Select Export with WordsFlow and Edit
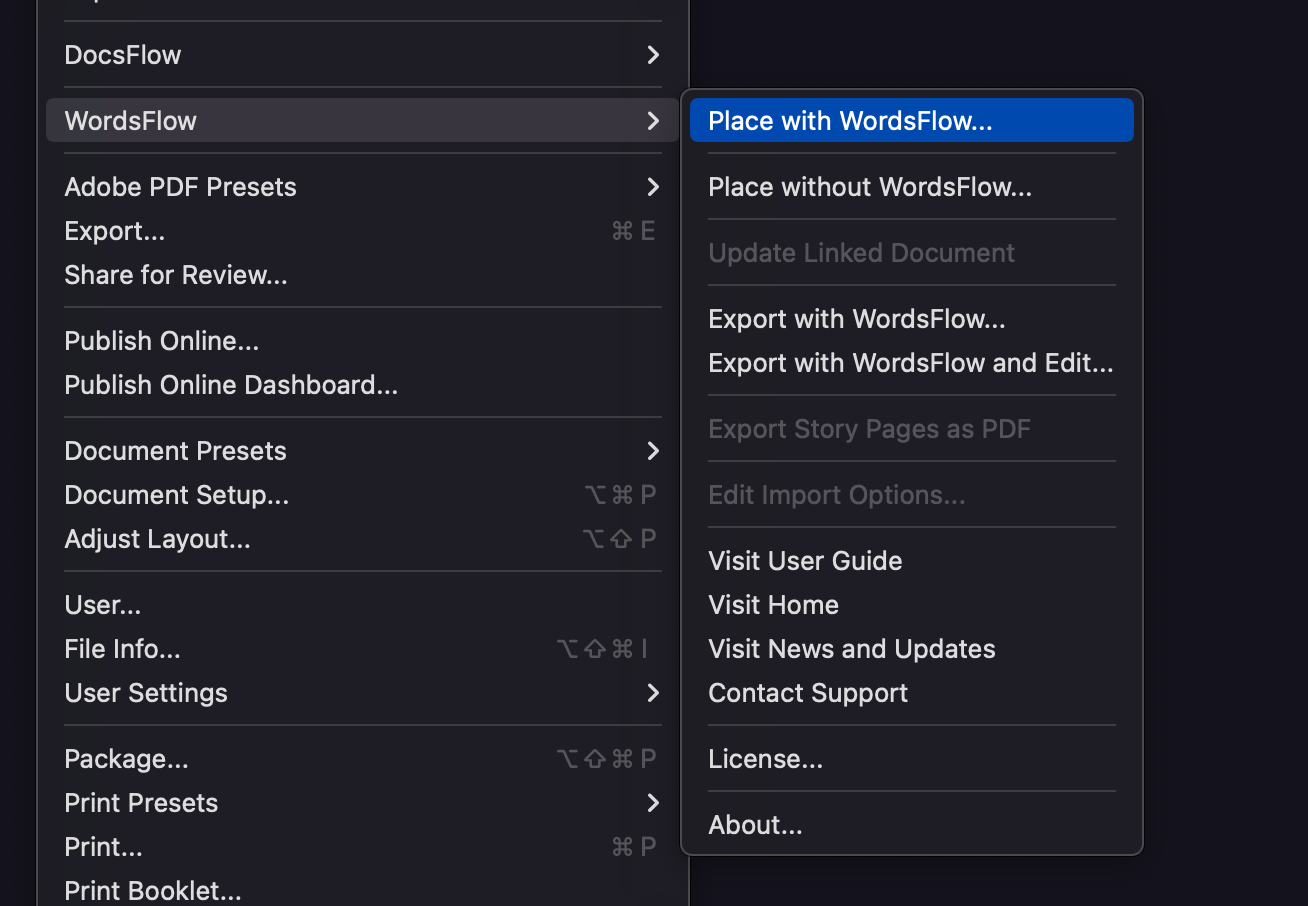The height and width of the screenshot is (906, 1308). tap(910, 363)
